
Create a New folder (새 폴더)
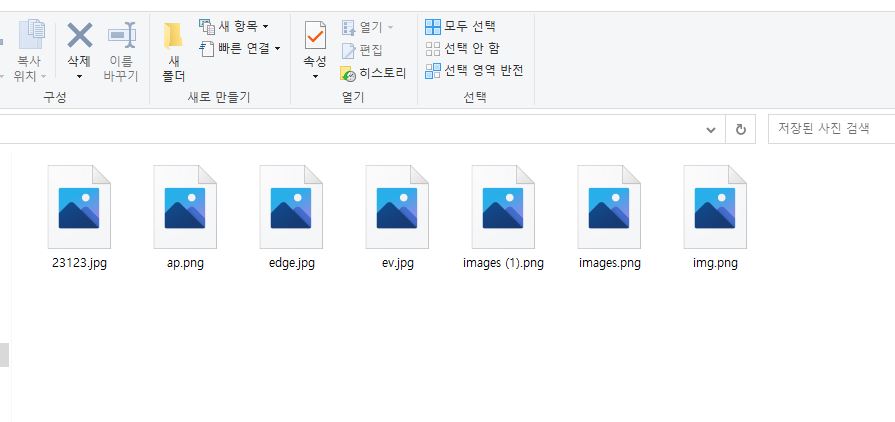click(173, 53)
